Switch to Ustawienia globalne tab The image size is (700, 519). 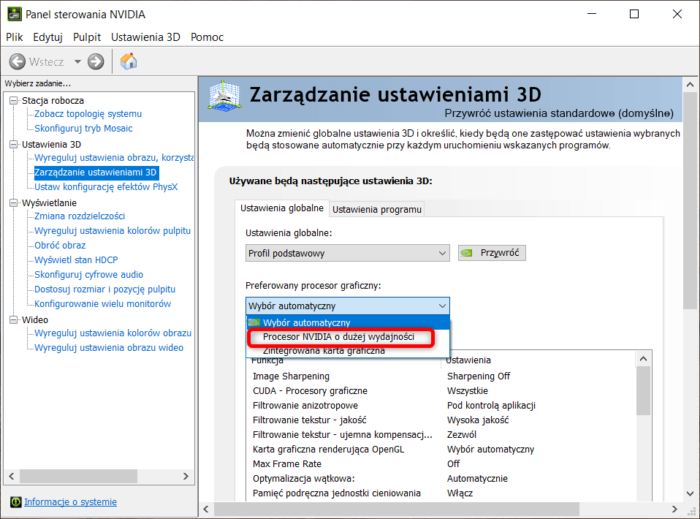(x=282, y=208)
